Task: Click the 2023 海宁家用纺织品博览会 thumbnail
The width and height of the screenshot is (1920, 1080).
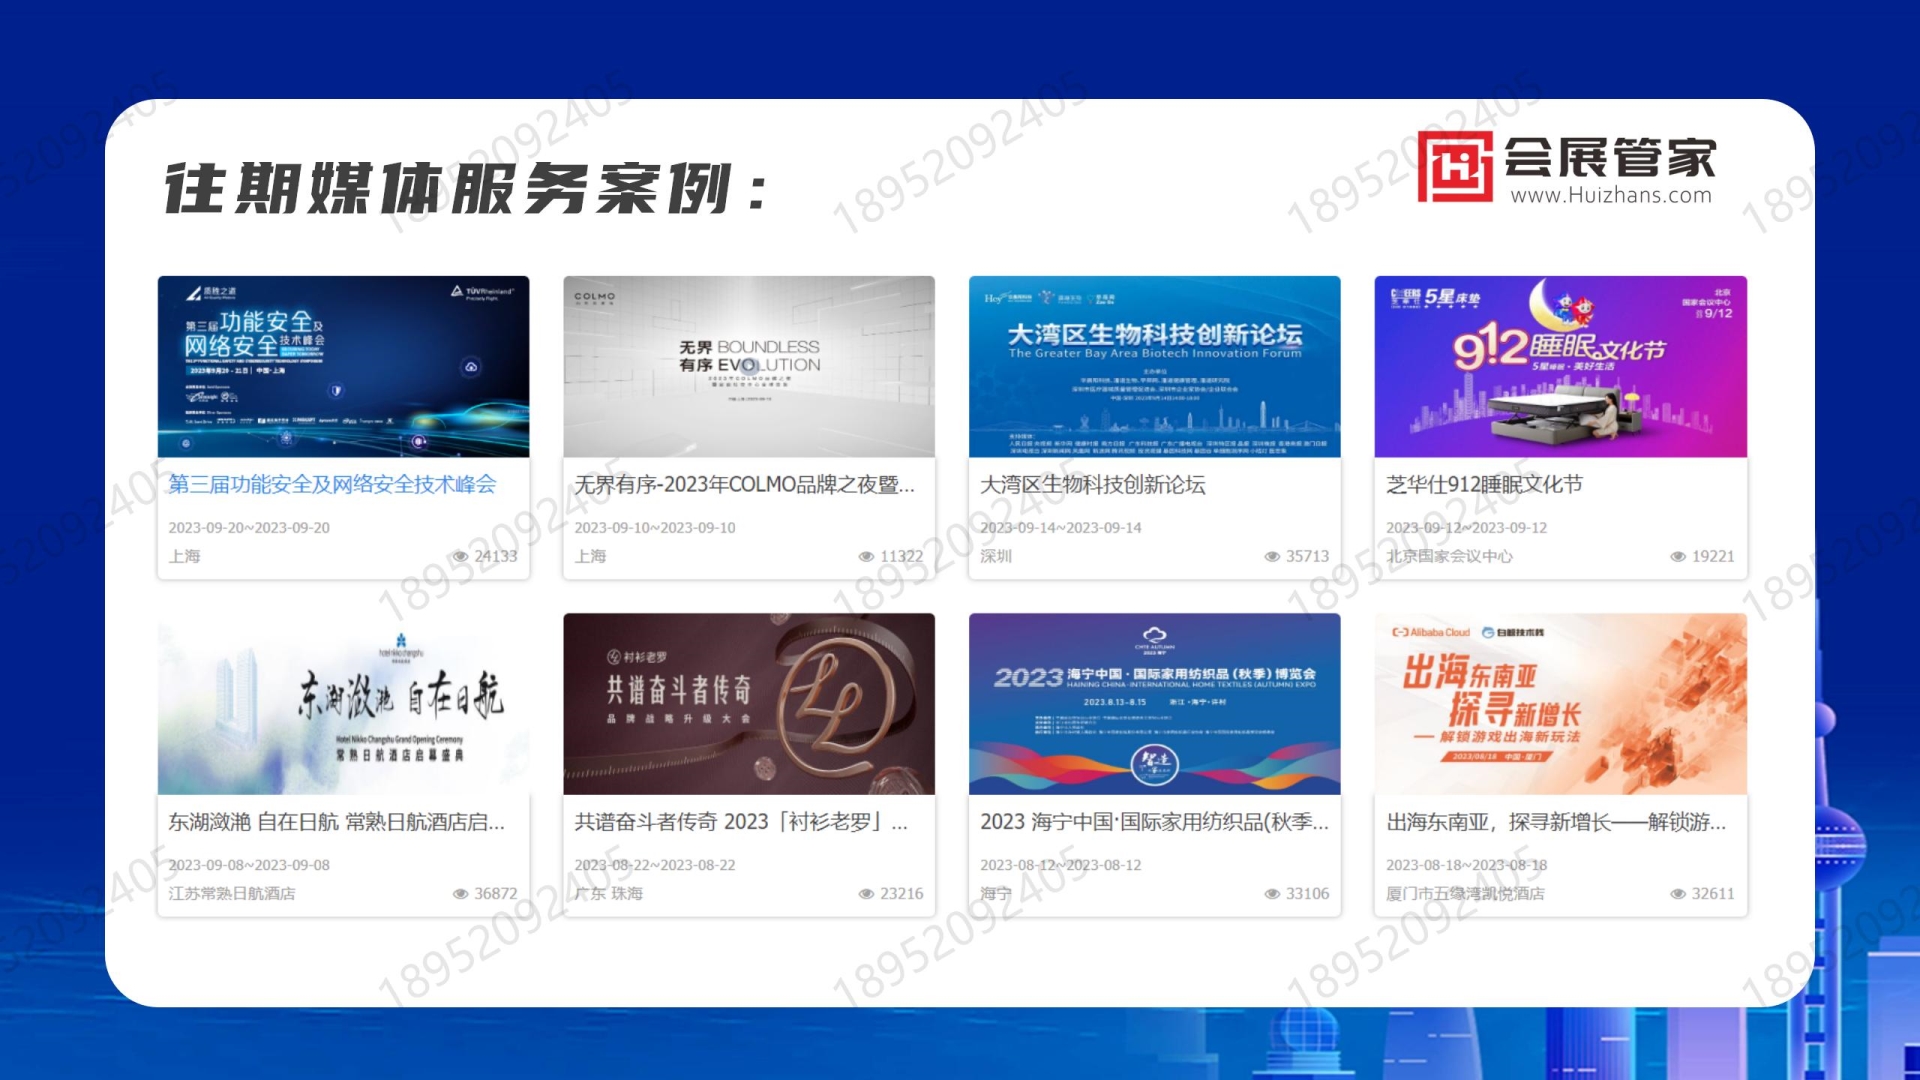Action: pos(1154,704)
